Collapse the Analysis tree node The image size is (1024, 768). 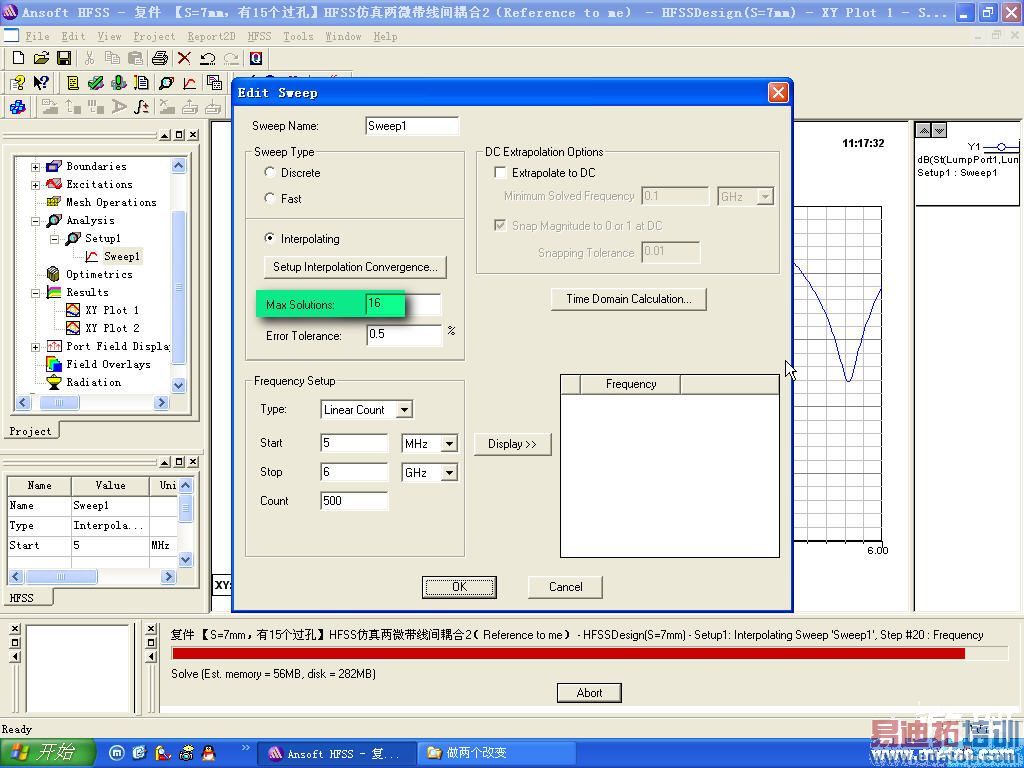pyautogui.click(x=36, y=221)
